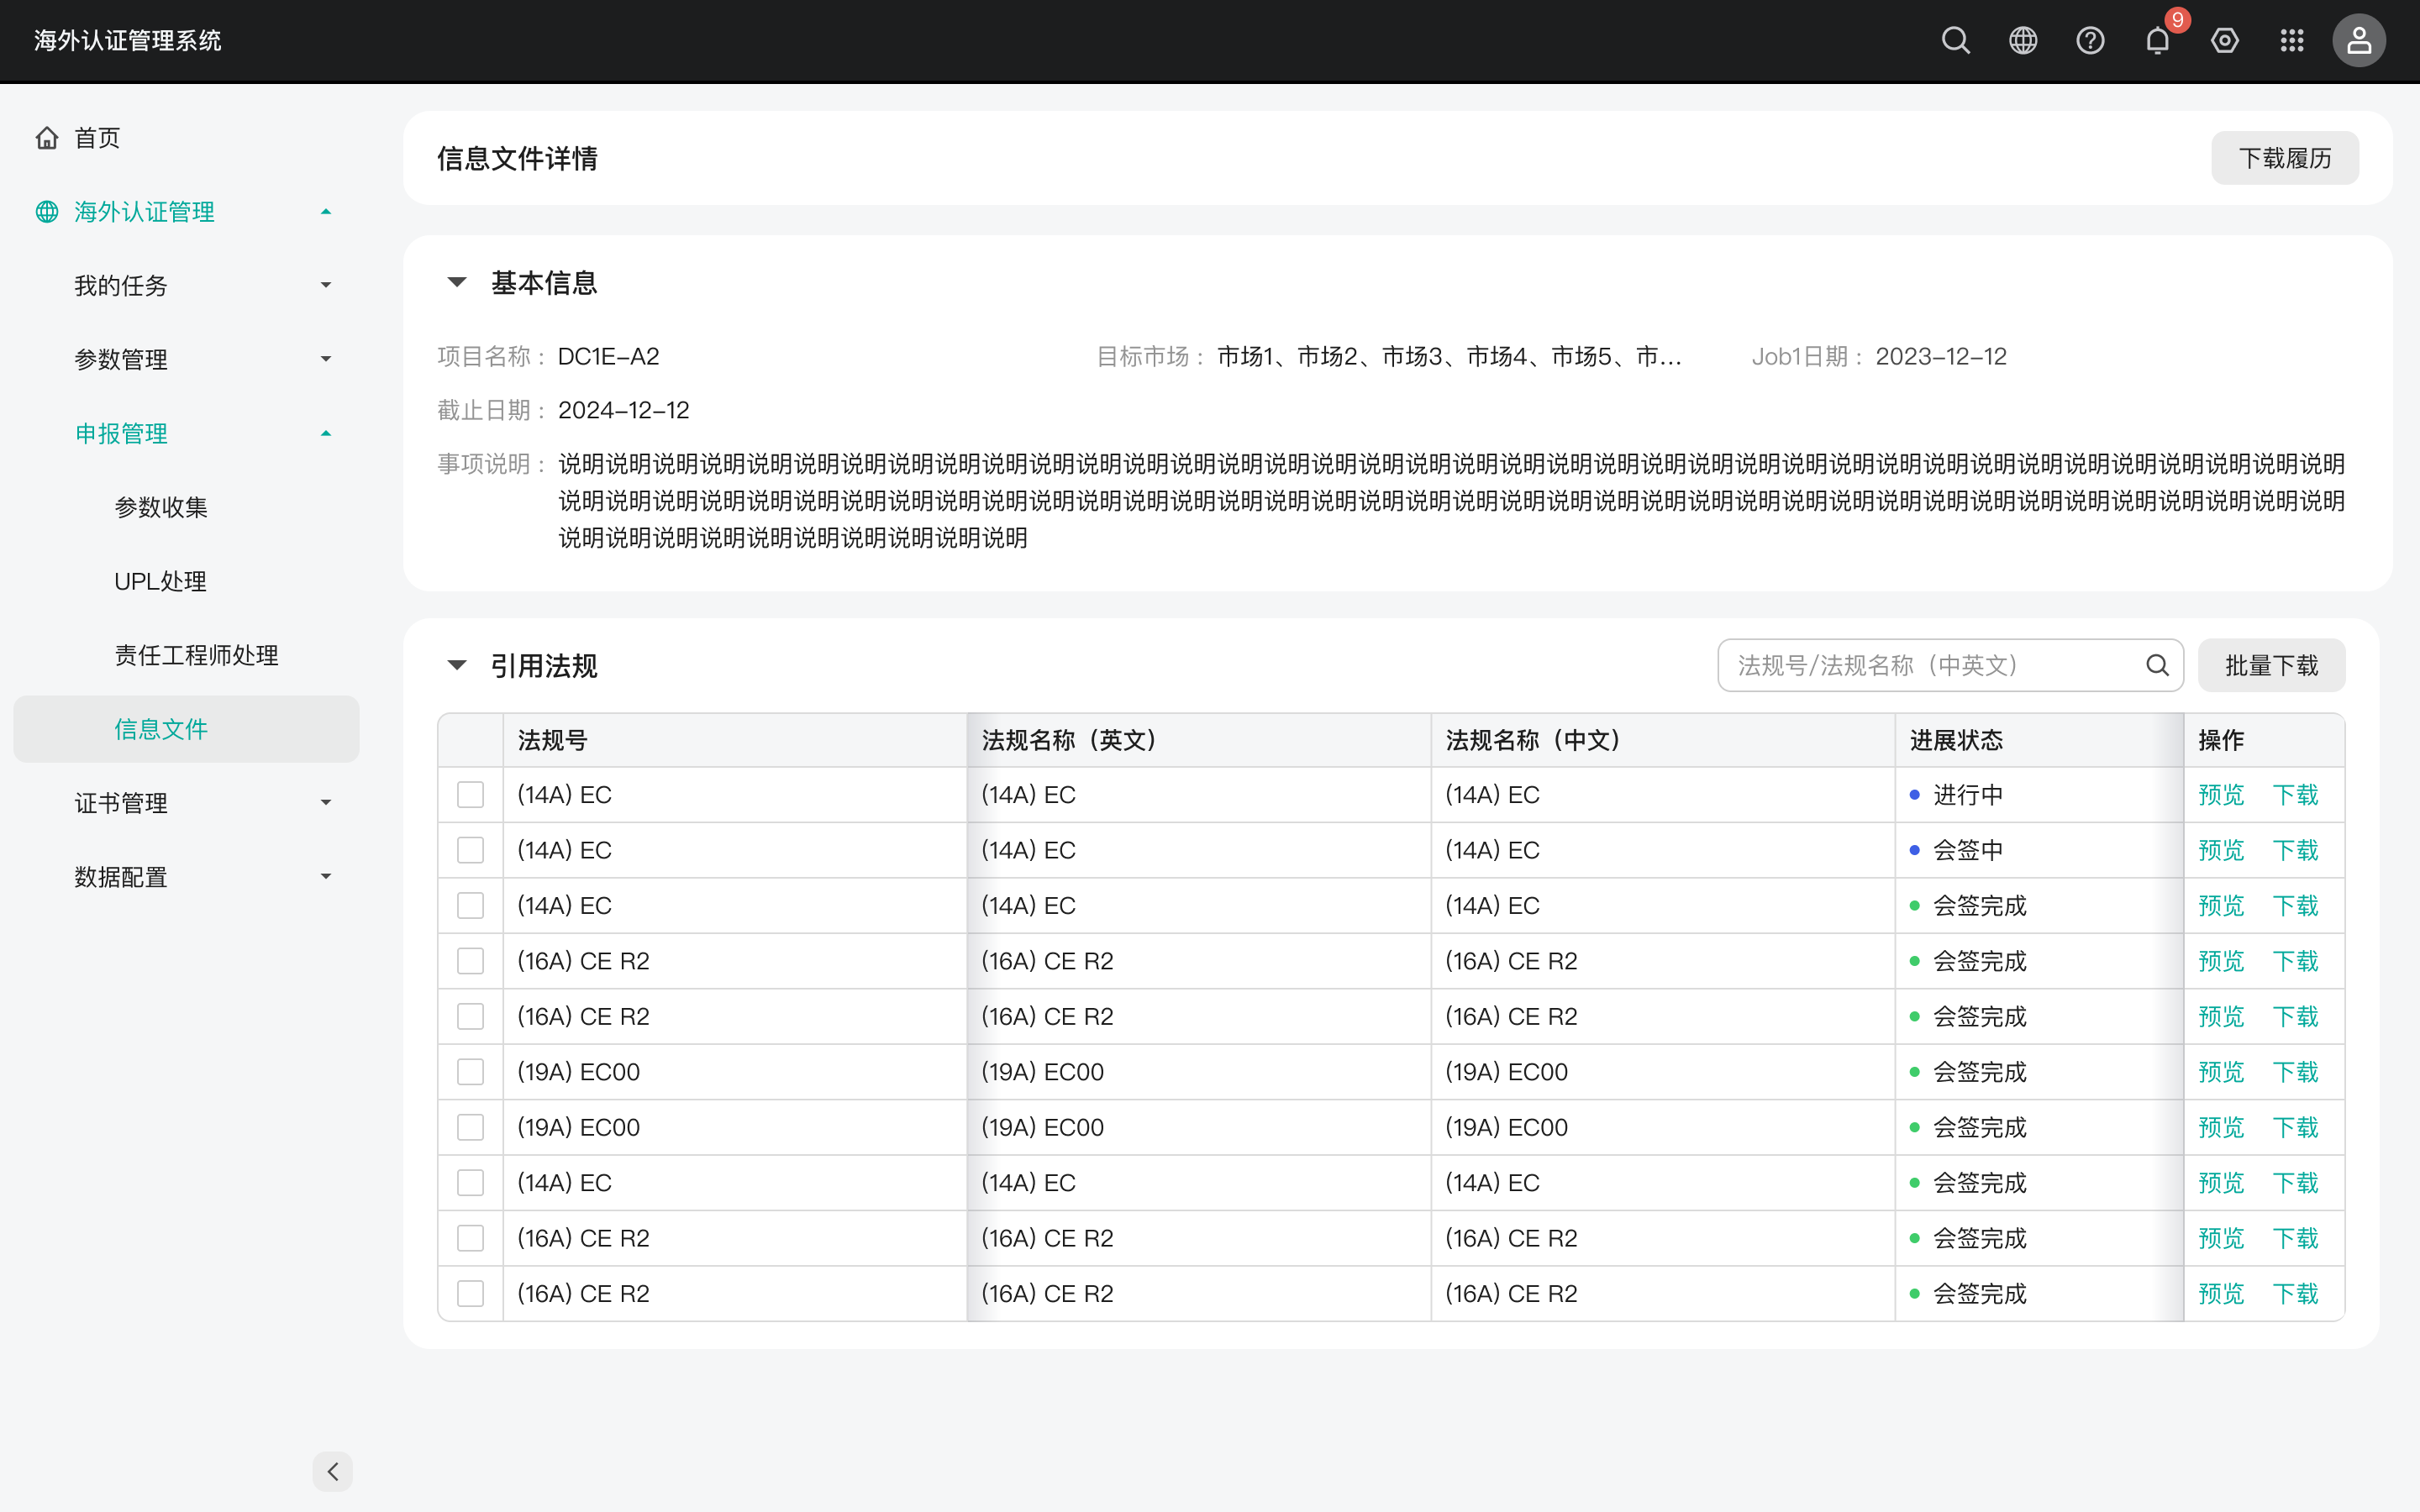Click the 法规号 column header

pyautogui.click(x=734, y=740)
